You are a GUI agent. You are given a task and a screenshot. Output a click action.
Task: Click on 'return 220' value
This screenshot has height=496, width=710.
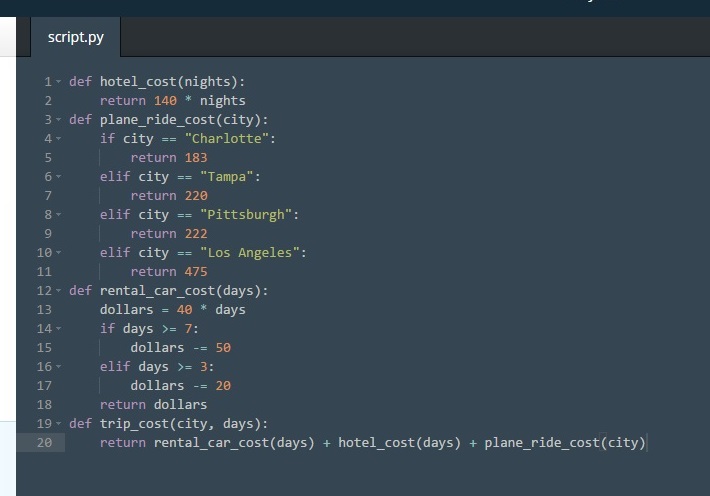click(169, 196)
